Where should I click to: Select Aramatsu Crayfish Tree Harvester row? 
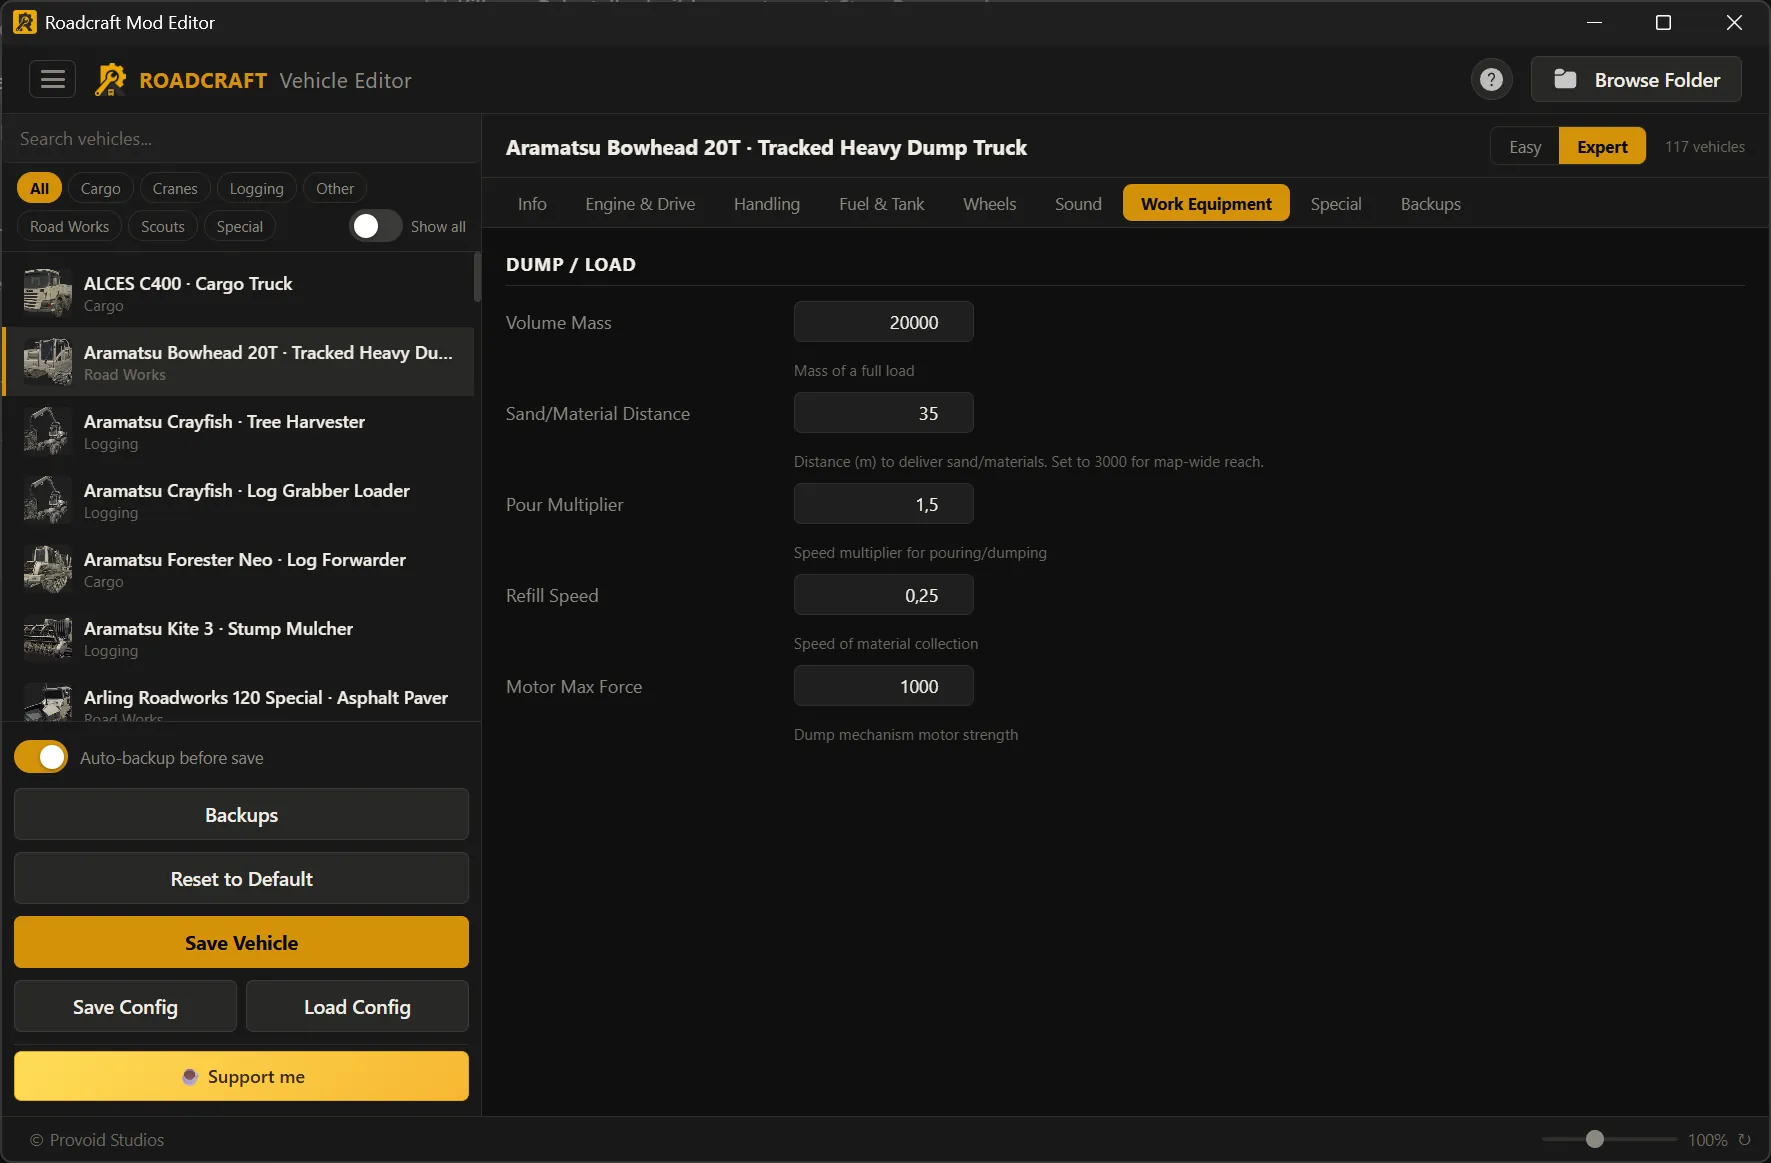point(238,431)
